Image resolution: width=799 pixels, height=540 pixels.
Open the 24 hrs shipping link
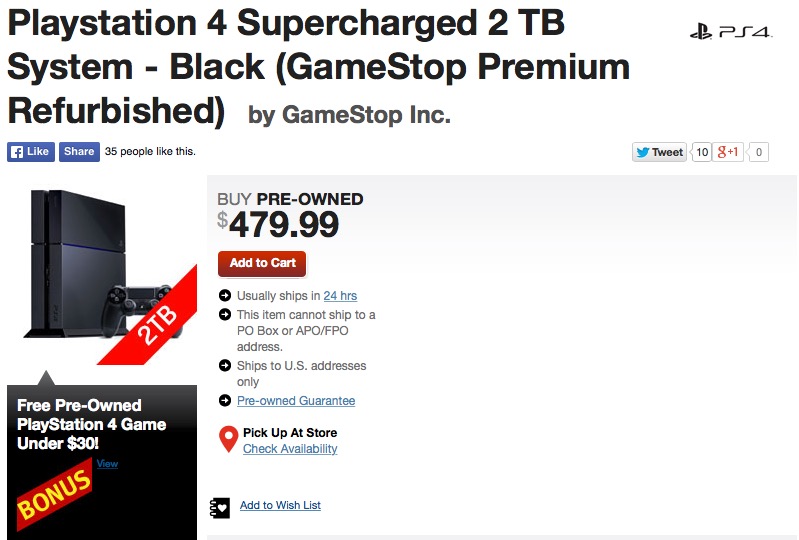[340, 296]
